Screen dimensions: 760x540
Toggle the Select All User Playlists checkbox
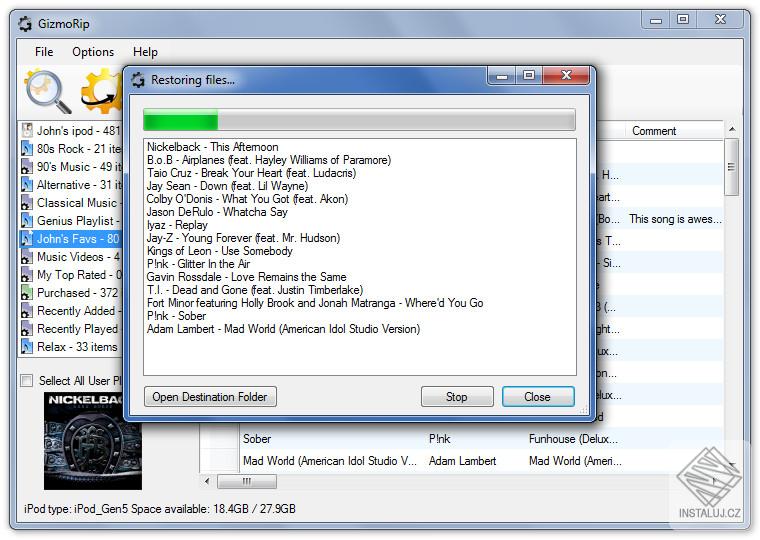click(x=27, y=381)
